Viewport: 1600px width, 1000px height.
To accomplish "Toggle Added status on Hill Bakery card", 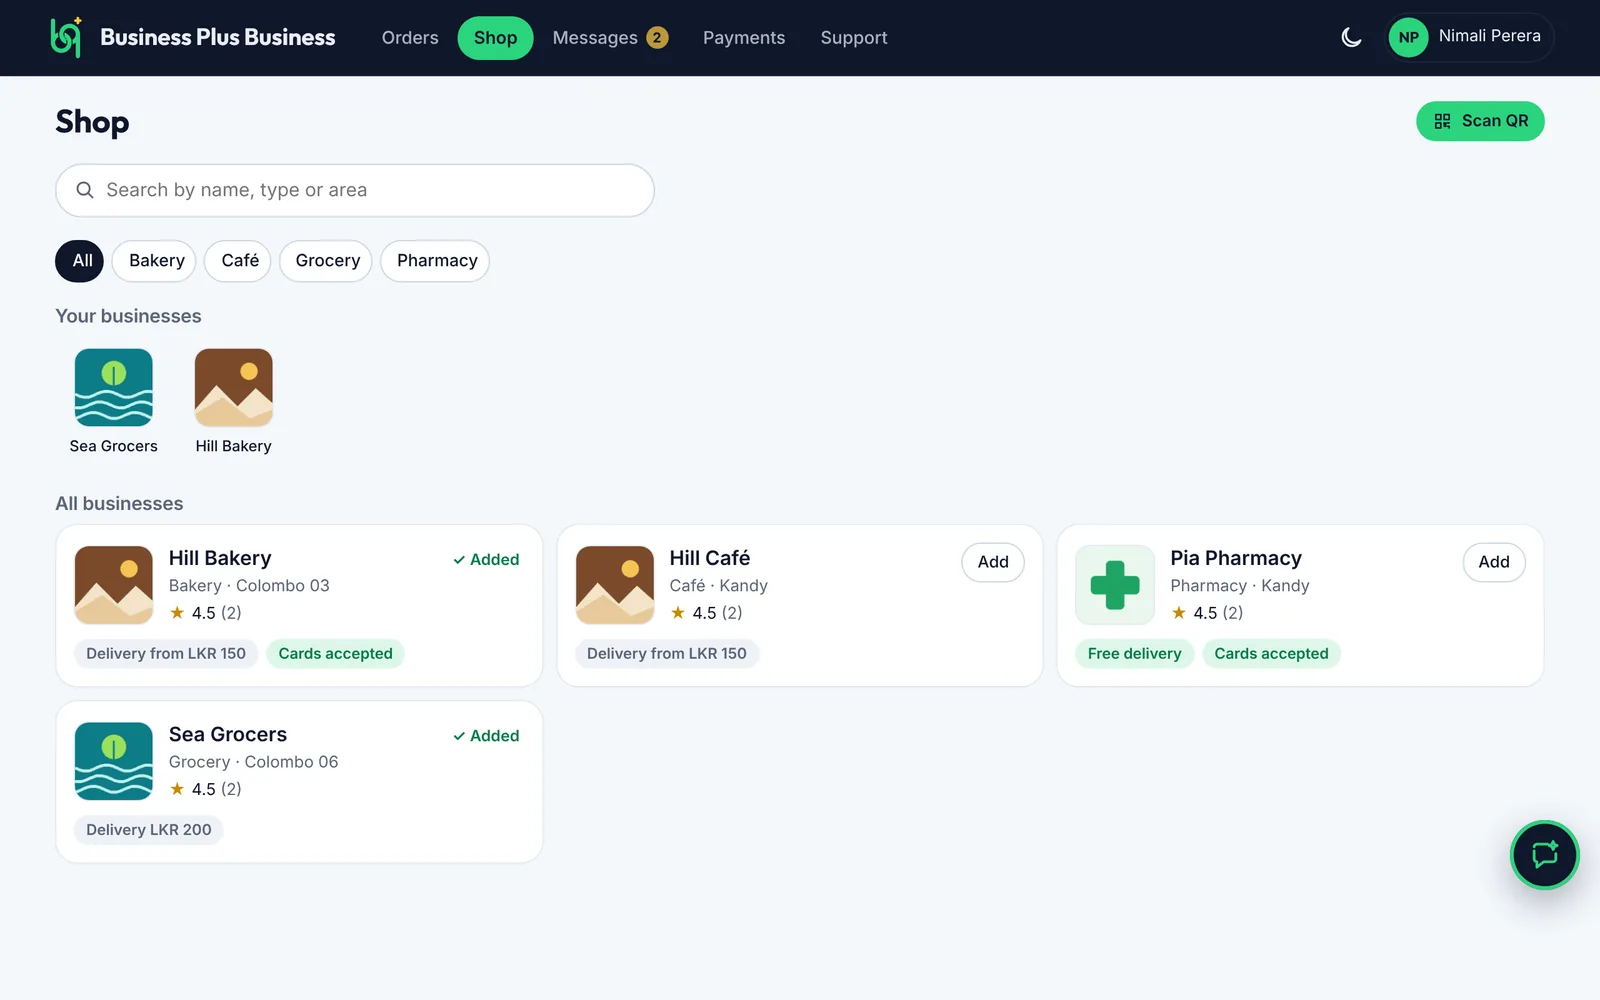I will coord(486,560).
